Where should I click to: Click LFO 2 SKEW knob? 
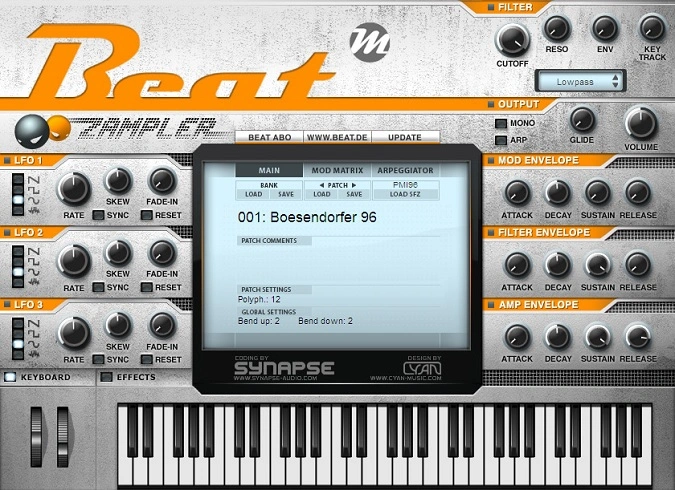(x=118, y=253)
